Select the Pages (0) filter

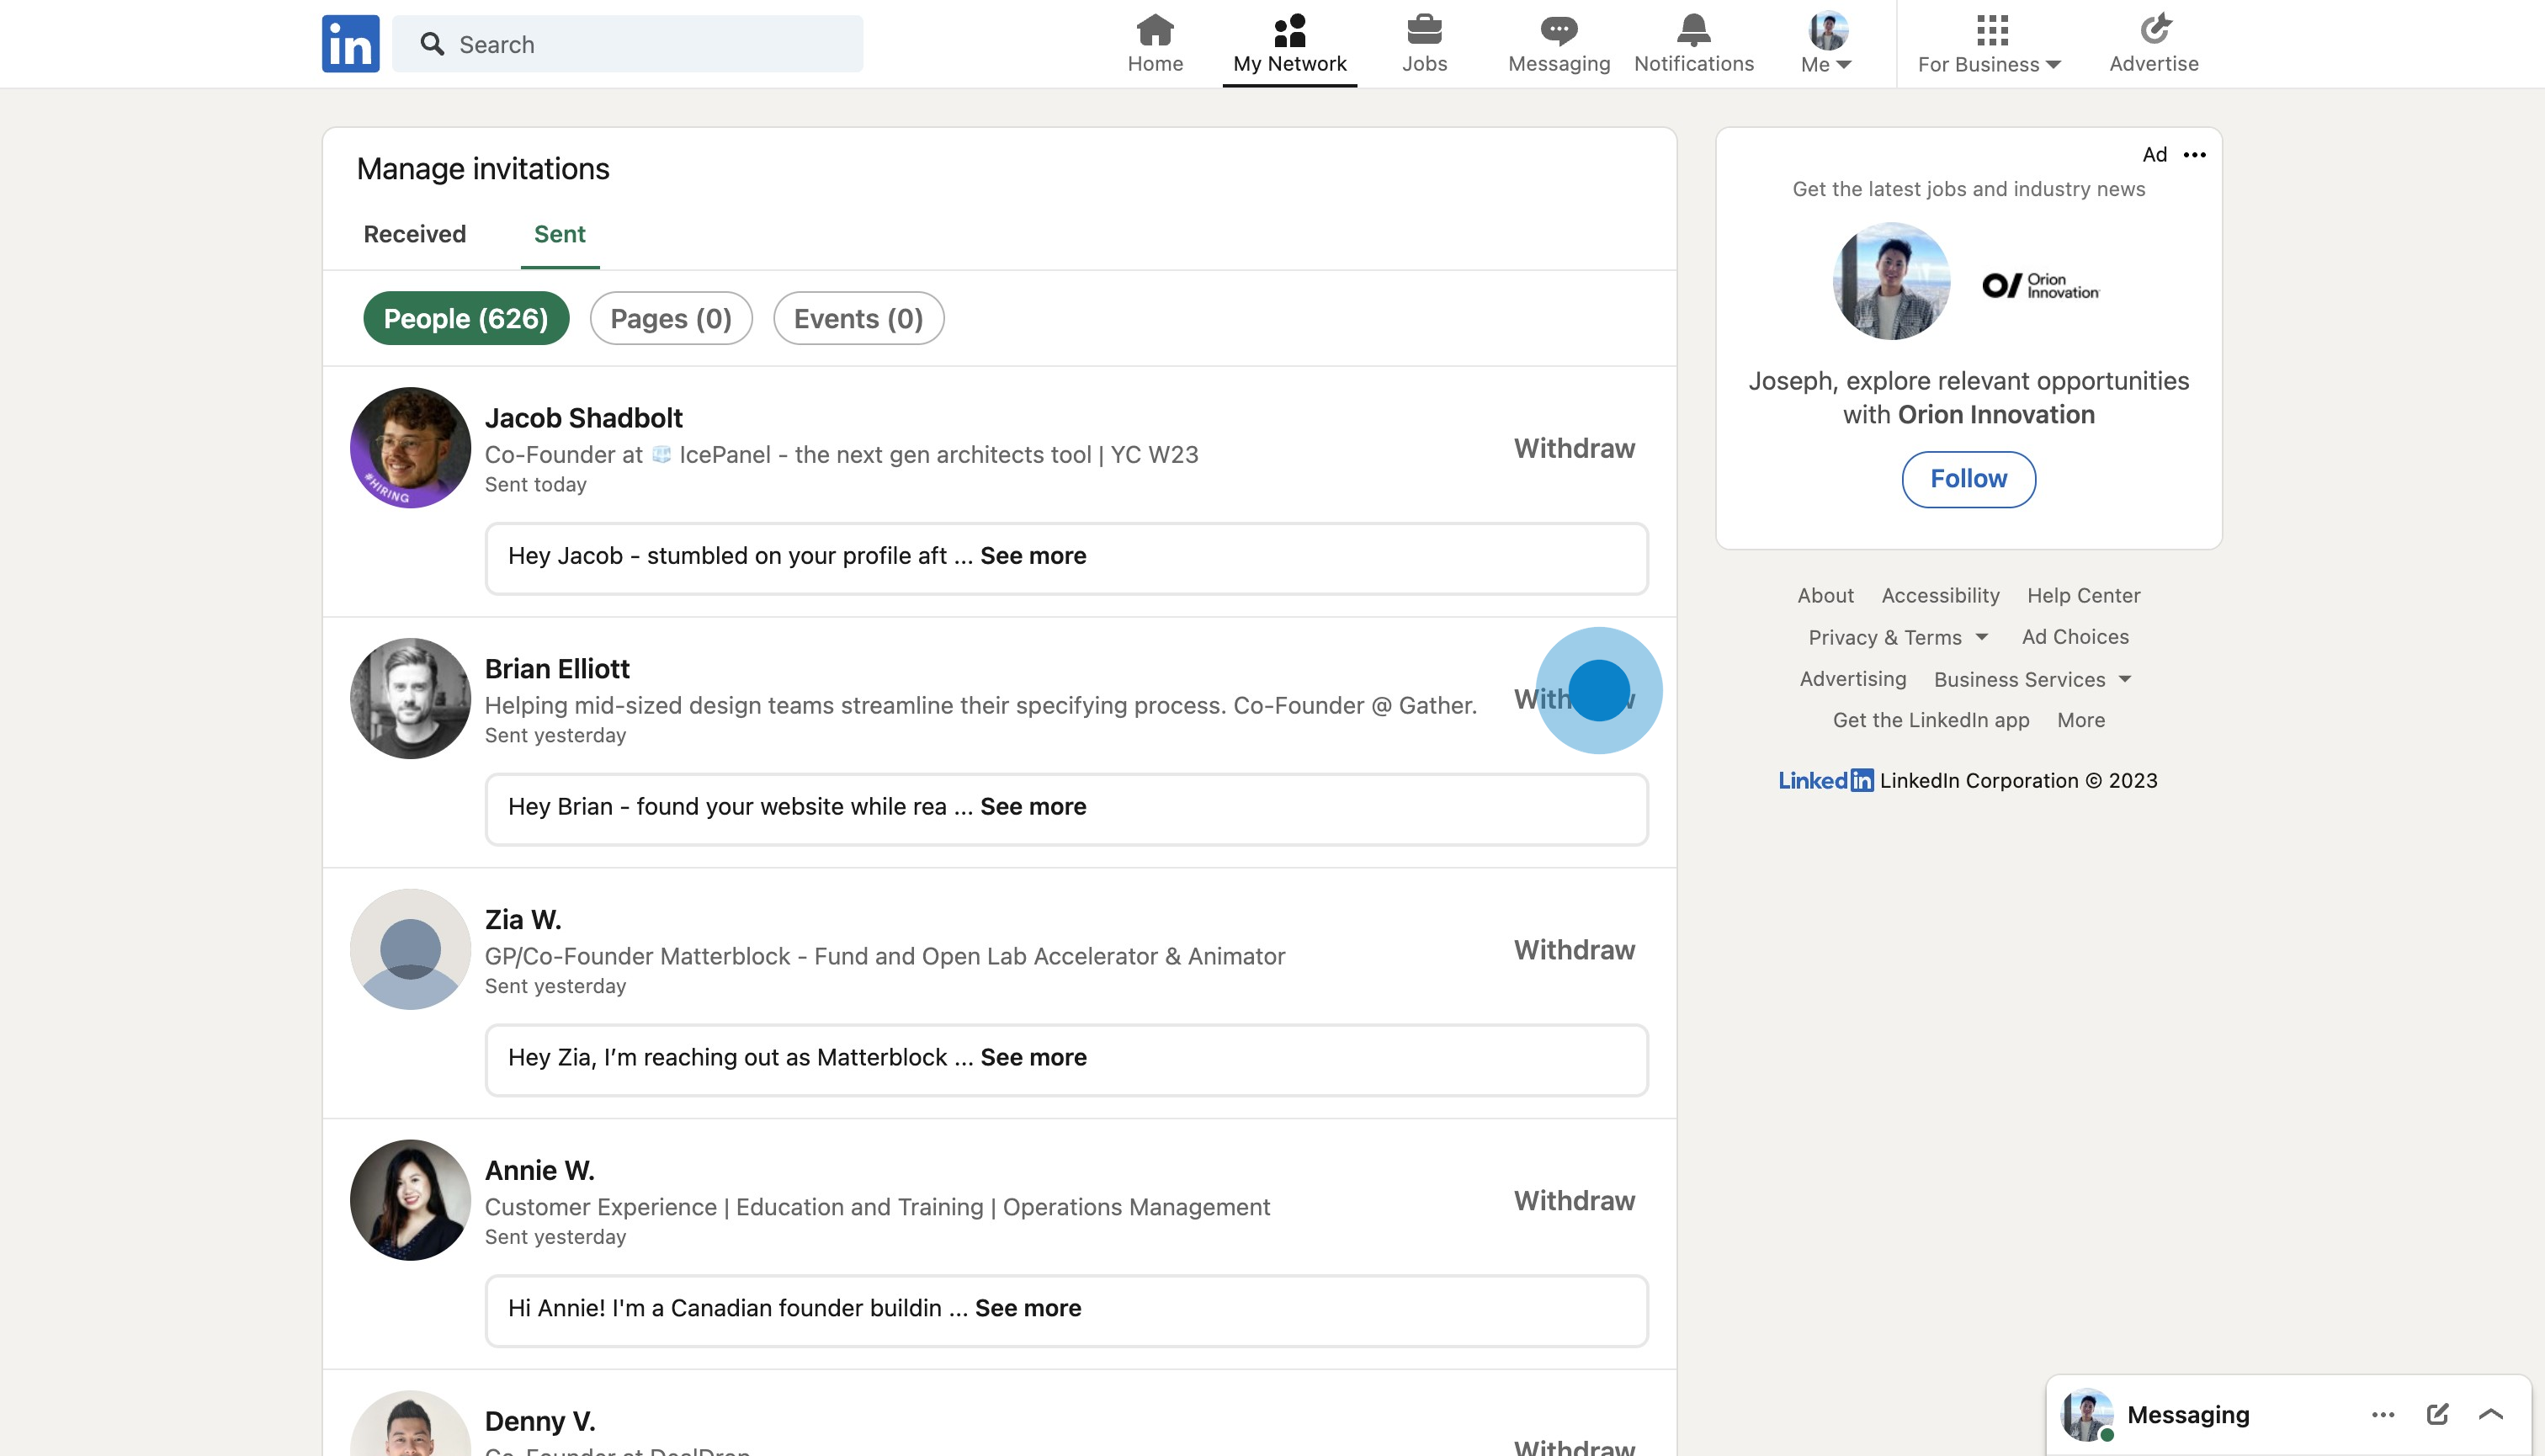(x=671, y=318)
